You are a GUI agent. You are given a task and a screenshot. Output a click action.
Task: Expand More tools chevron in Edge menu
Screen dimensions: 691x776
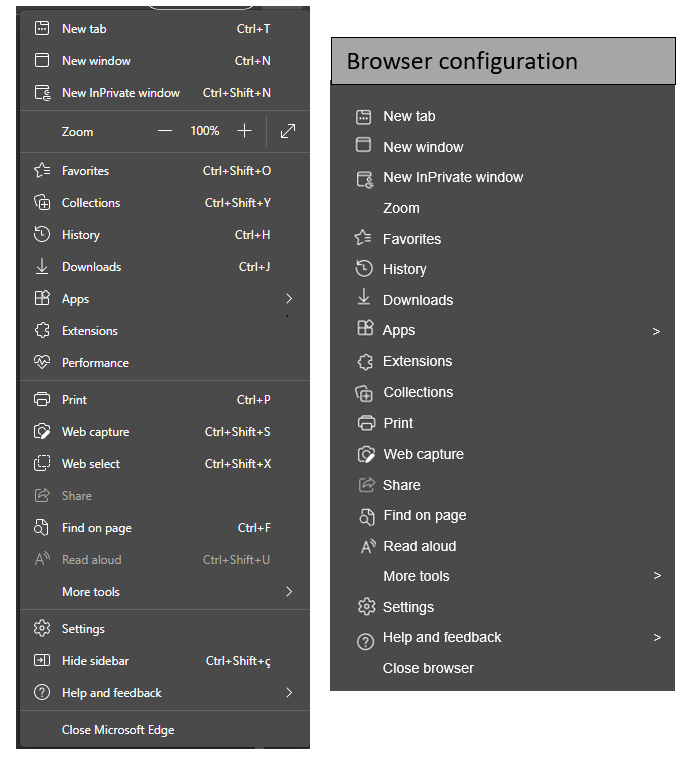[289, 591]
